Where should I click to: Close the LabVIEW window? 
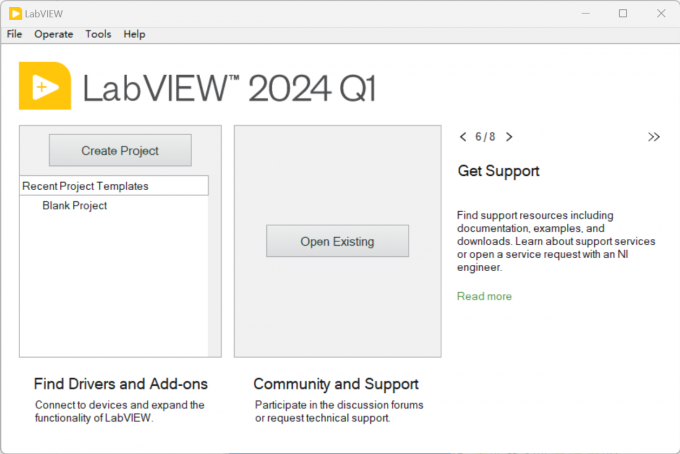coord(661,13)
